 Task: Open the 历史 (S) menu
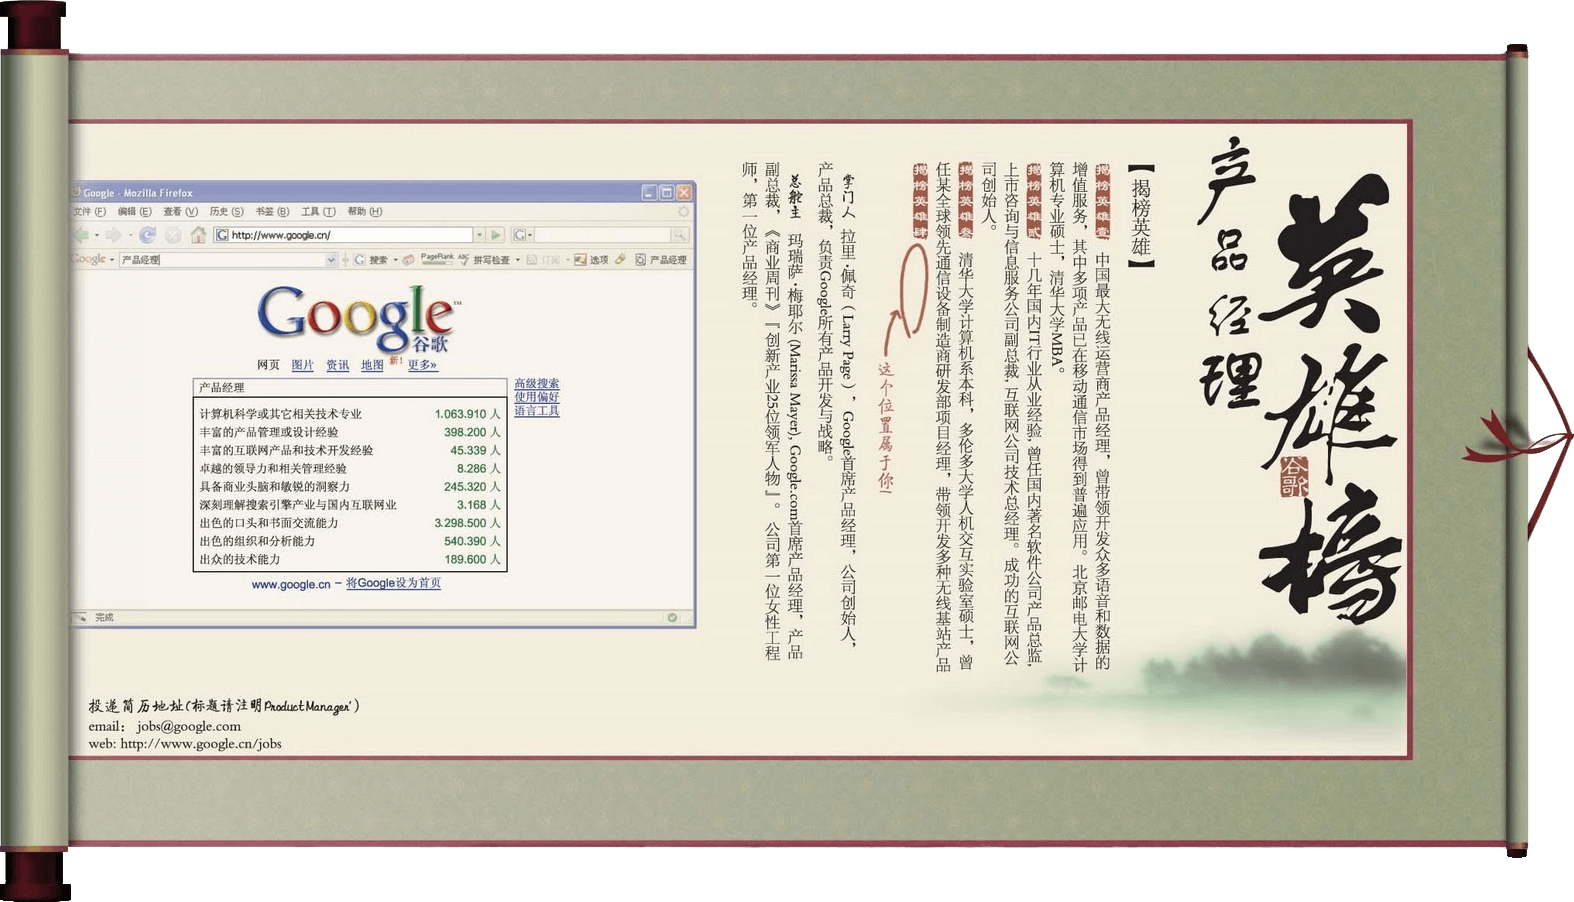[x=226, y=211]
